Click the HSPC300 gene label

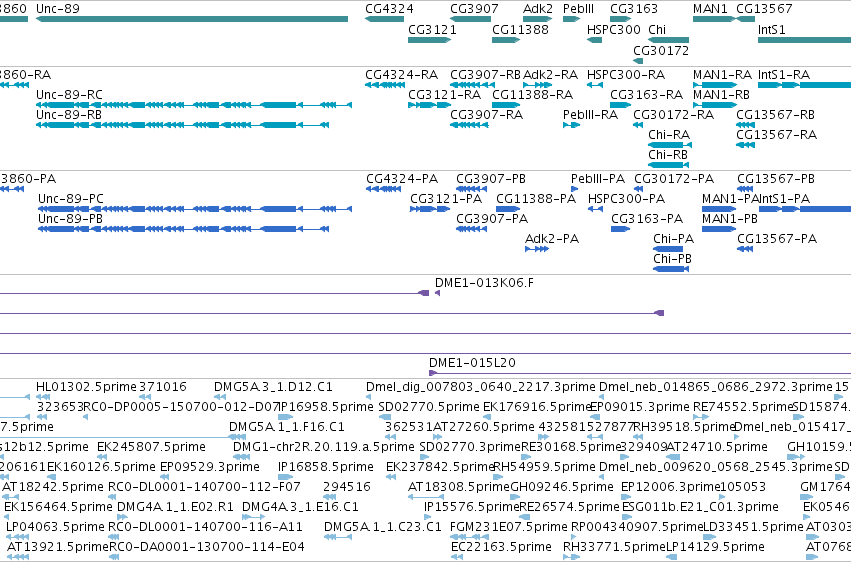pyautogui.click(x=613, y=29)
